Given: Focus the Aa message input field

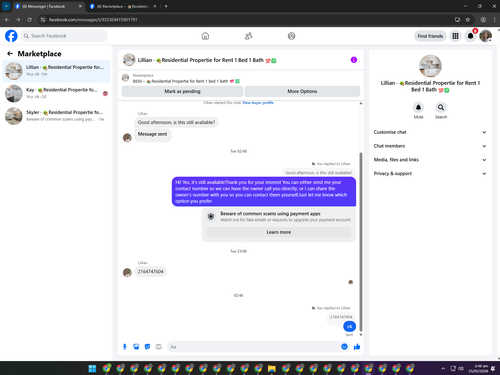Looking at the screenshot, I should coord(253,347).
